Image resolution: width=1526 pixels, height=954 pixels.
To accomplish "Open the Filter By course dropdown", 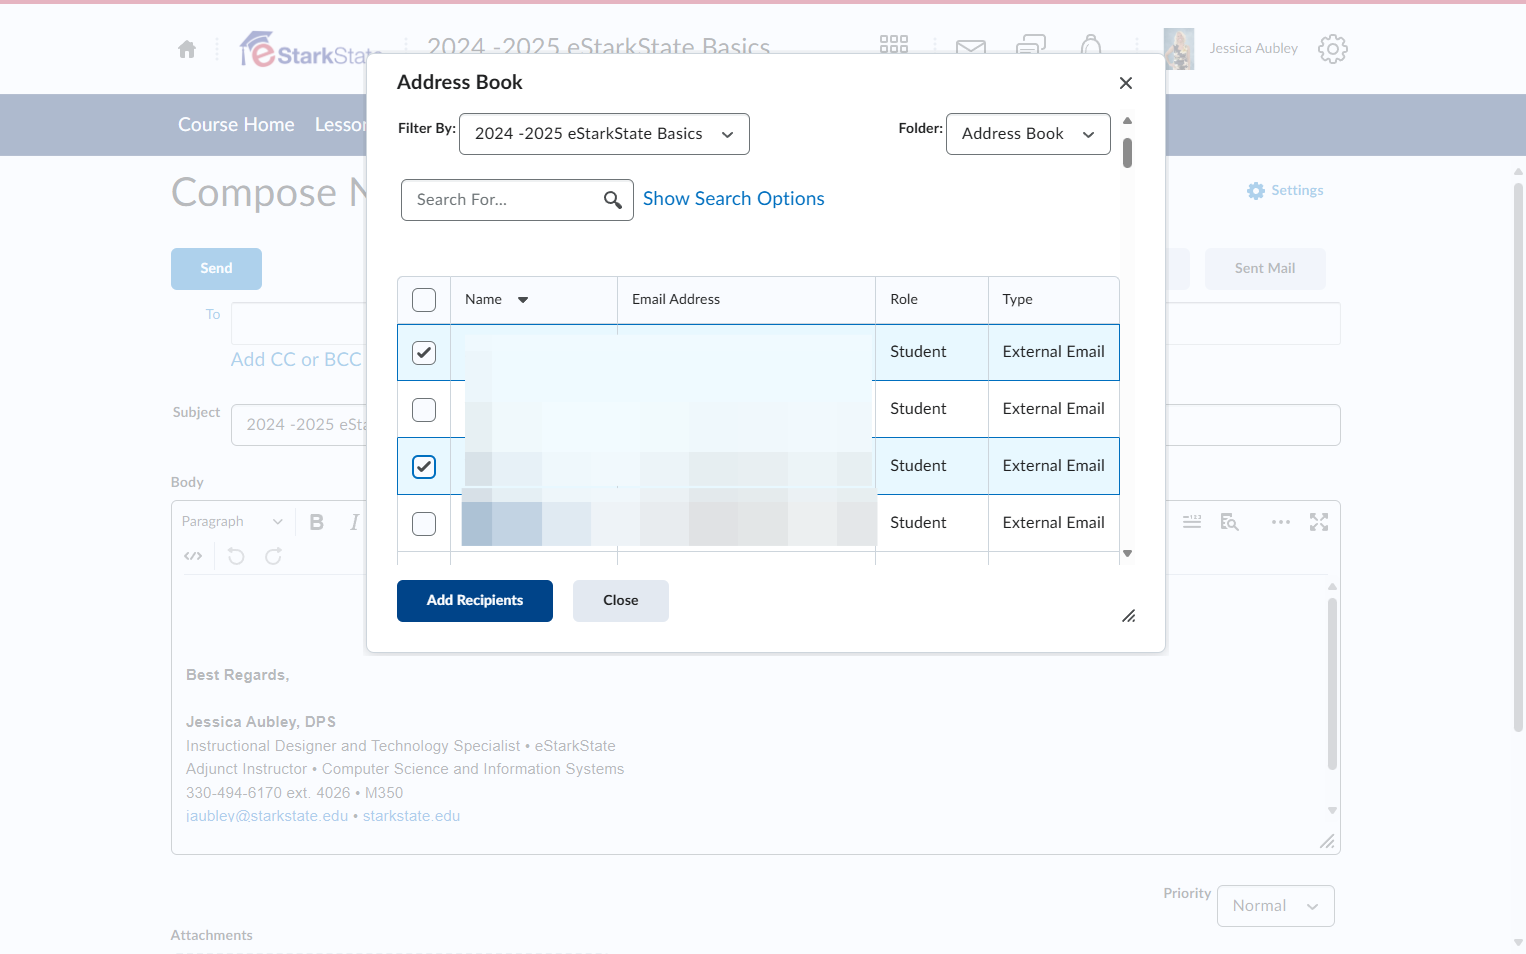I will coord(604,134).
